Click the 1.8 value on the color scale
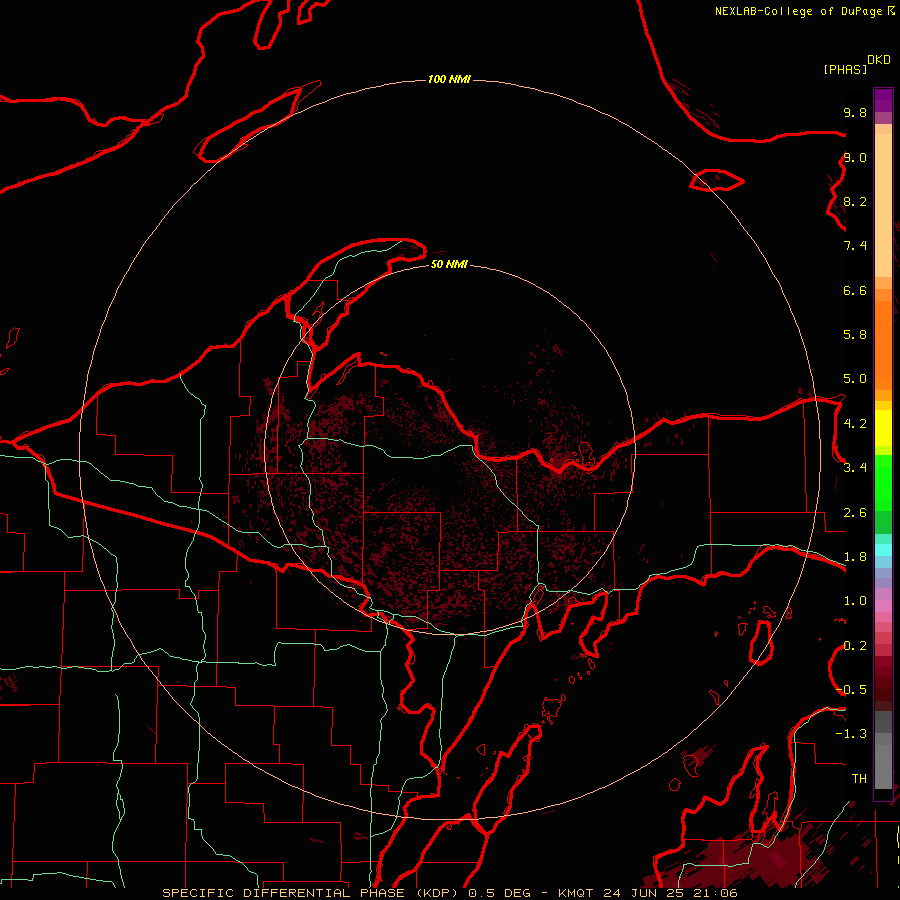Viewport: 900px width, 900px height. [855, 557]
